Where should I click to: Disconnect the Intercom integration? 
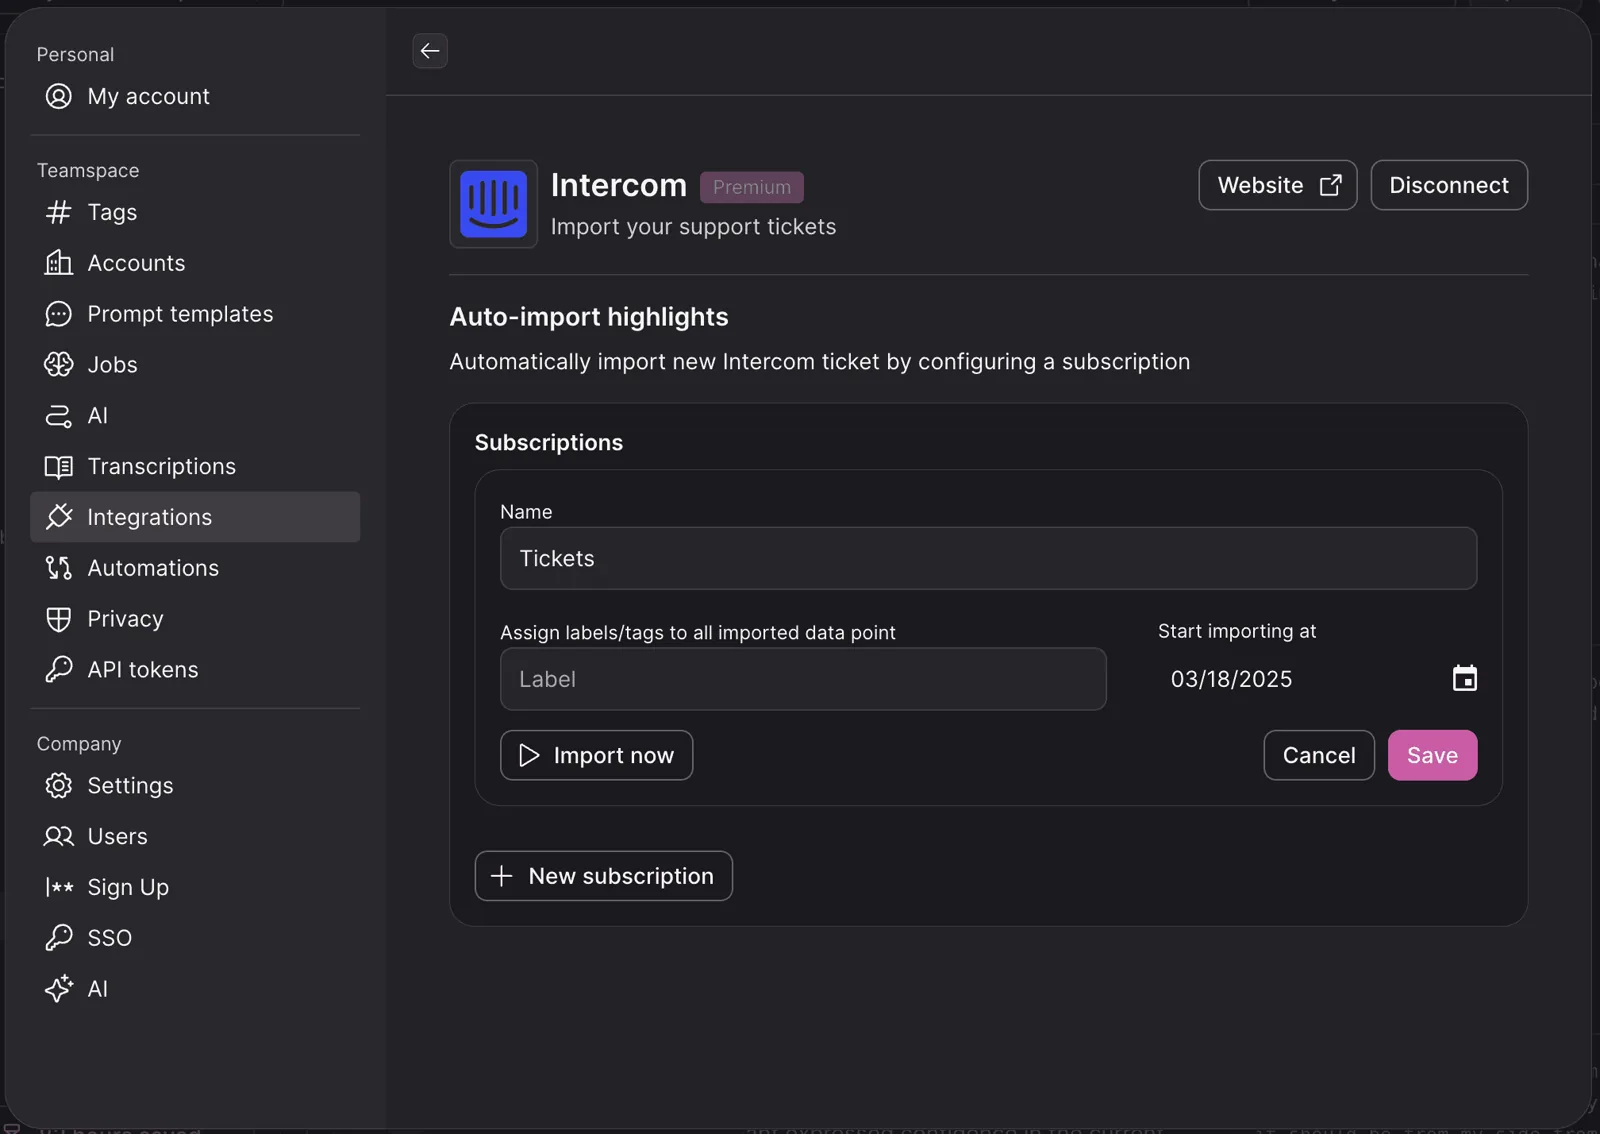pyautogui.click(x=1449, y=185)
